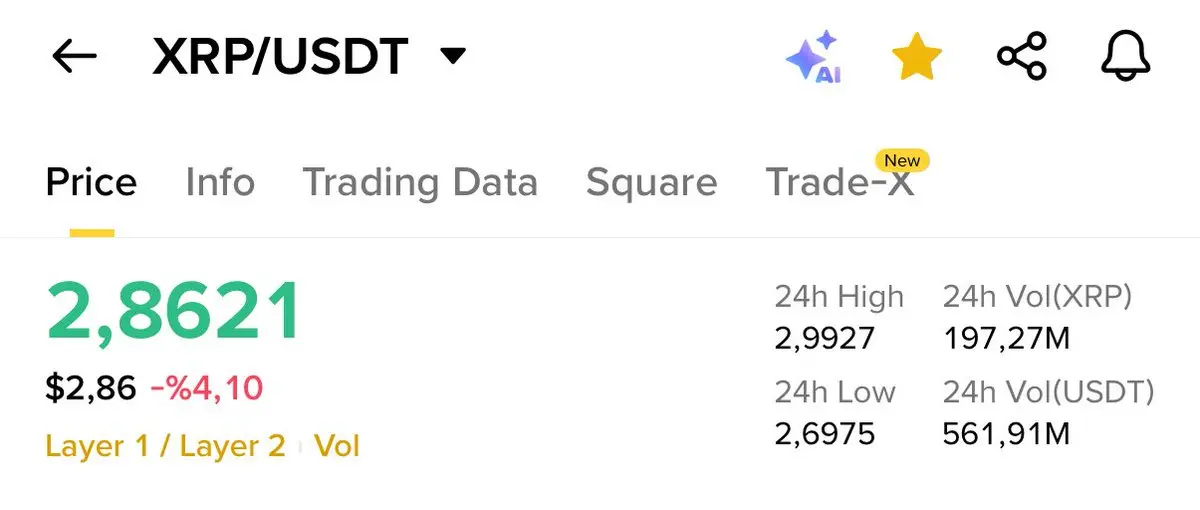Toggle the yellow favorite star

[x=917, y=56]
